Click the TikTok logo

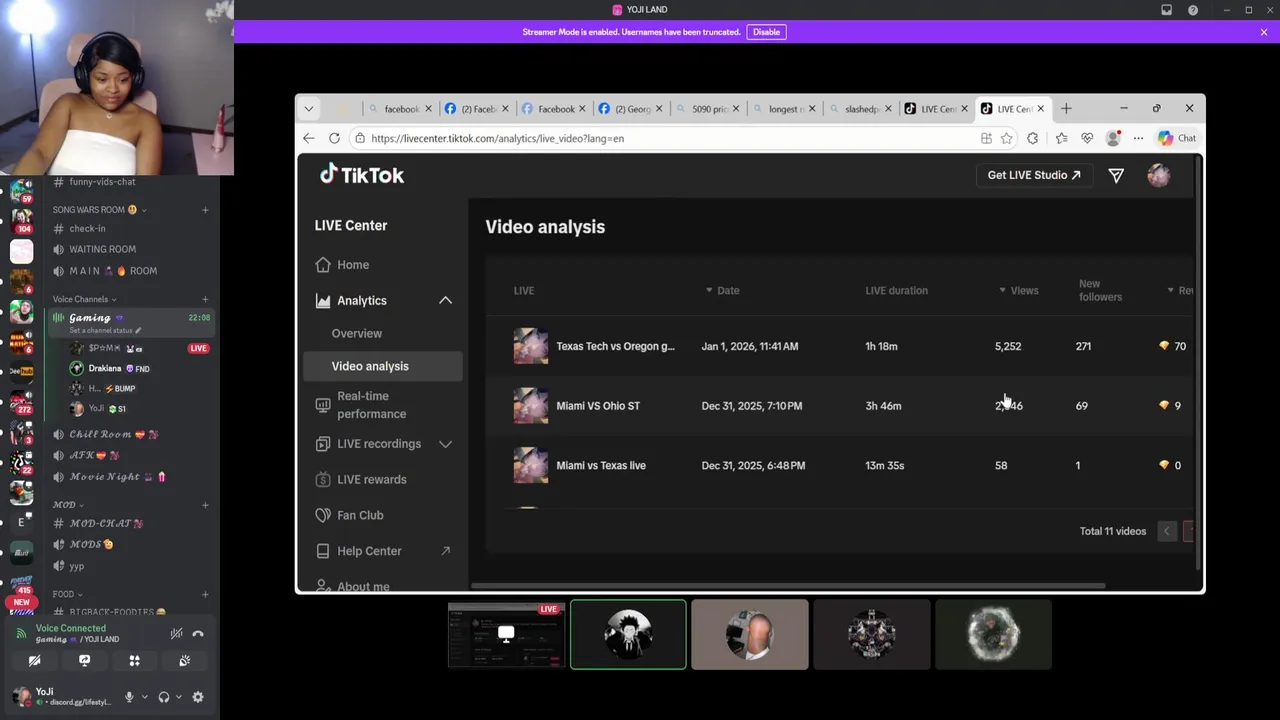click(362, 175)
